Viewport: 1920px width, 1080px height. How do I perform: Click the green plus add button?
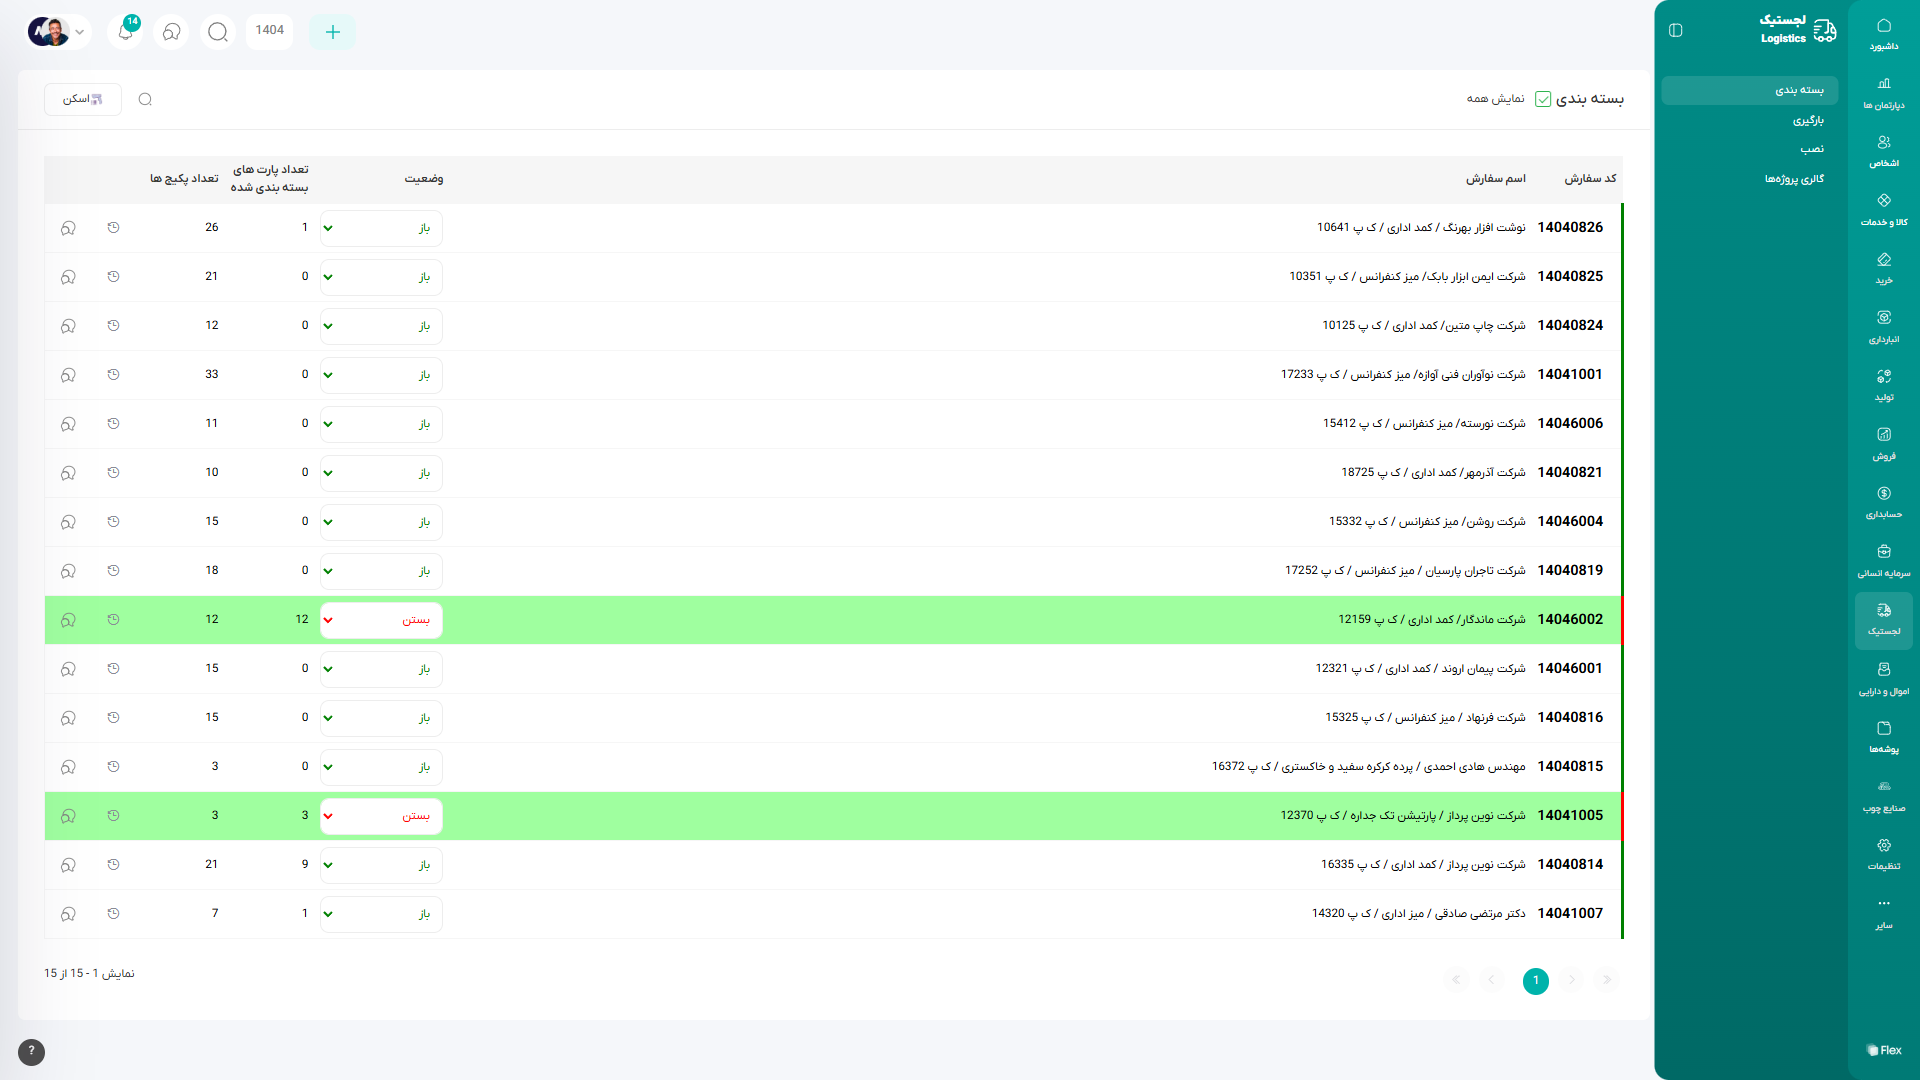tap(332, 32)
